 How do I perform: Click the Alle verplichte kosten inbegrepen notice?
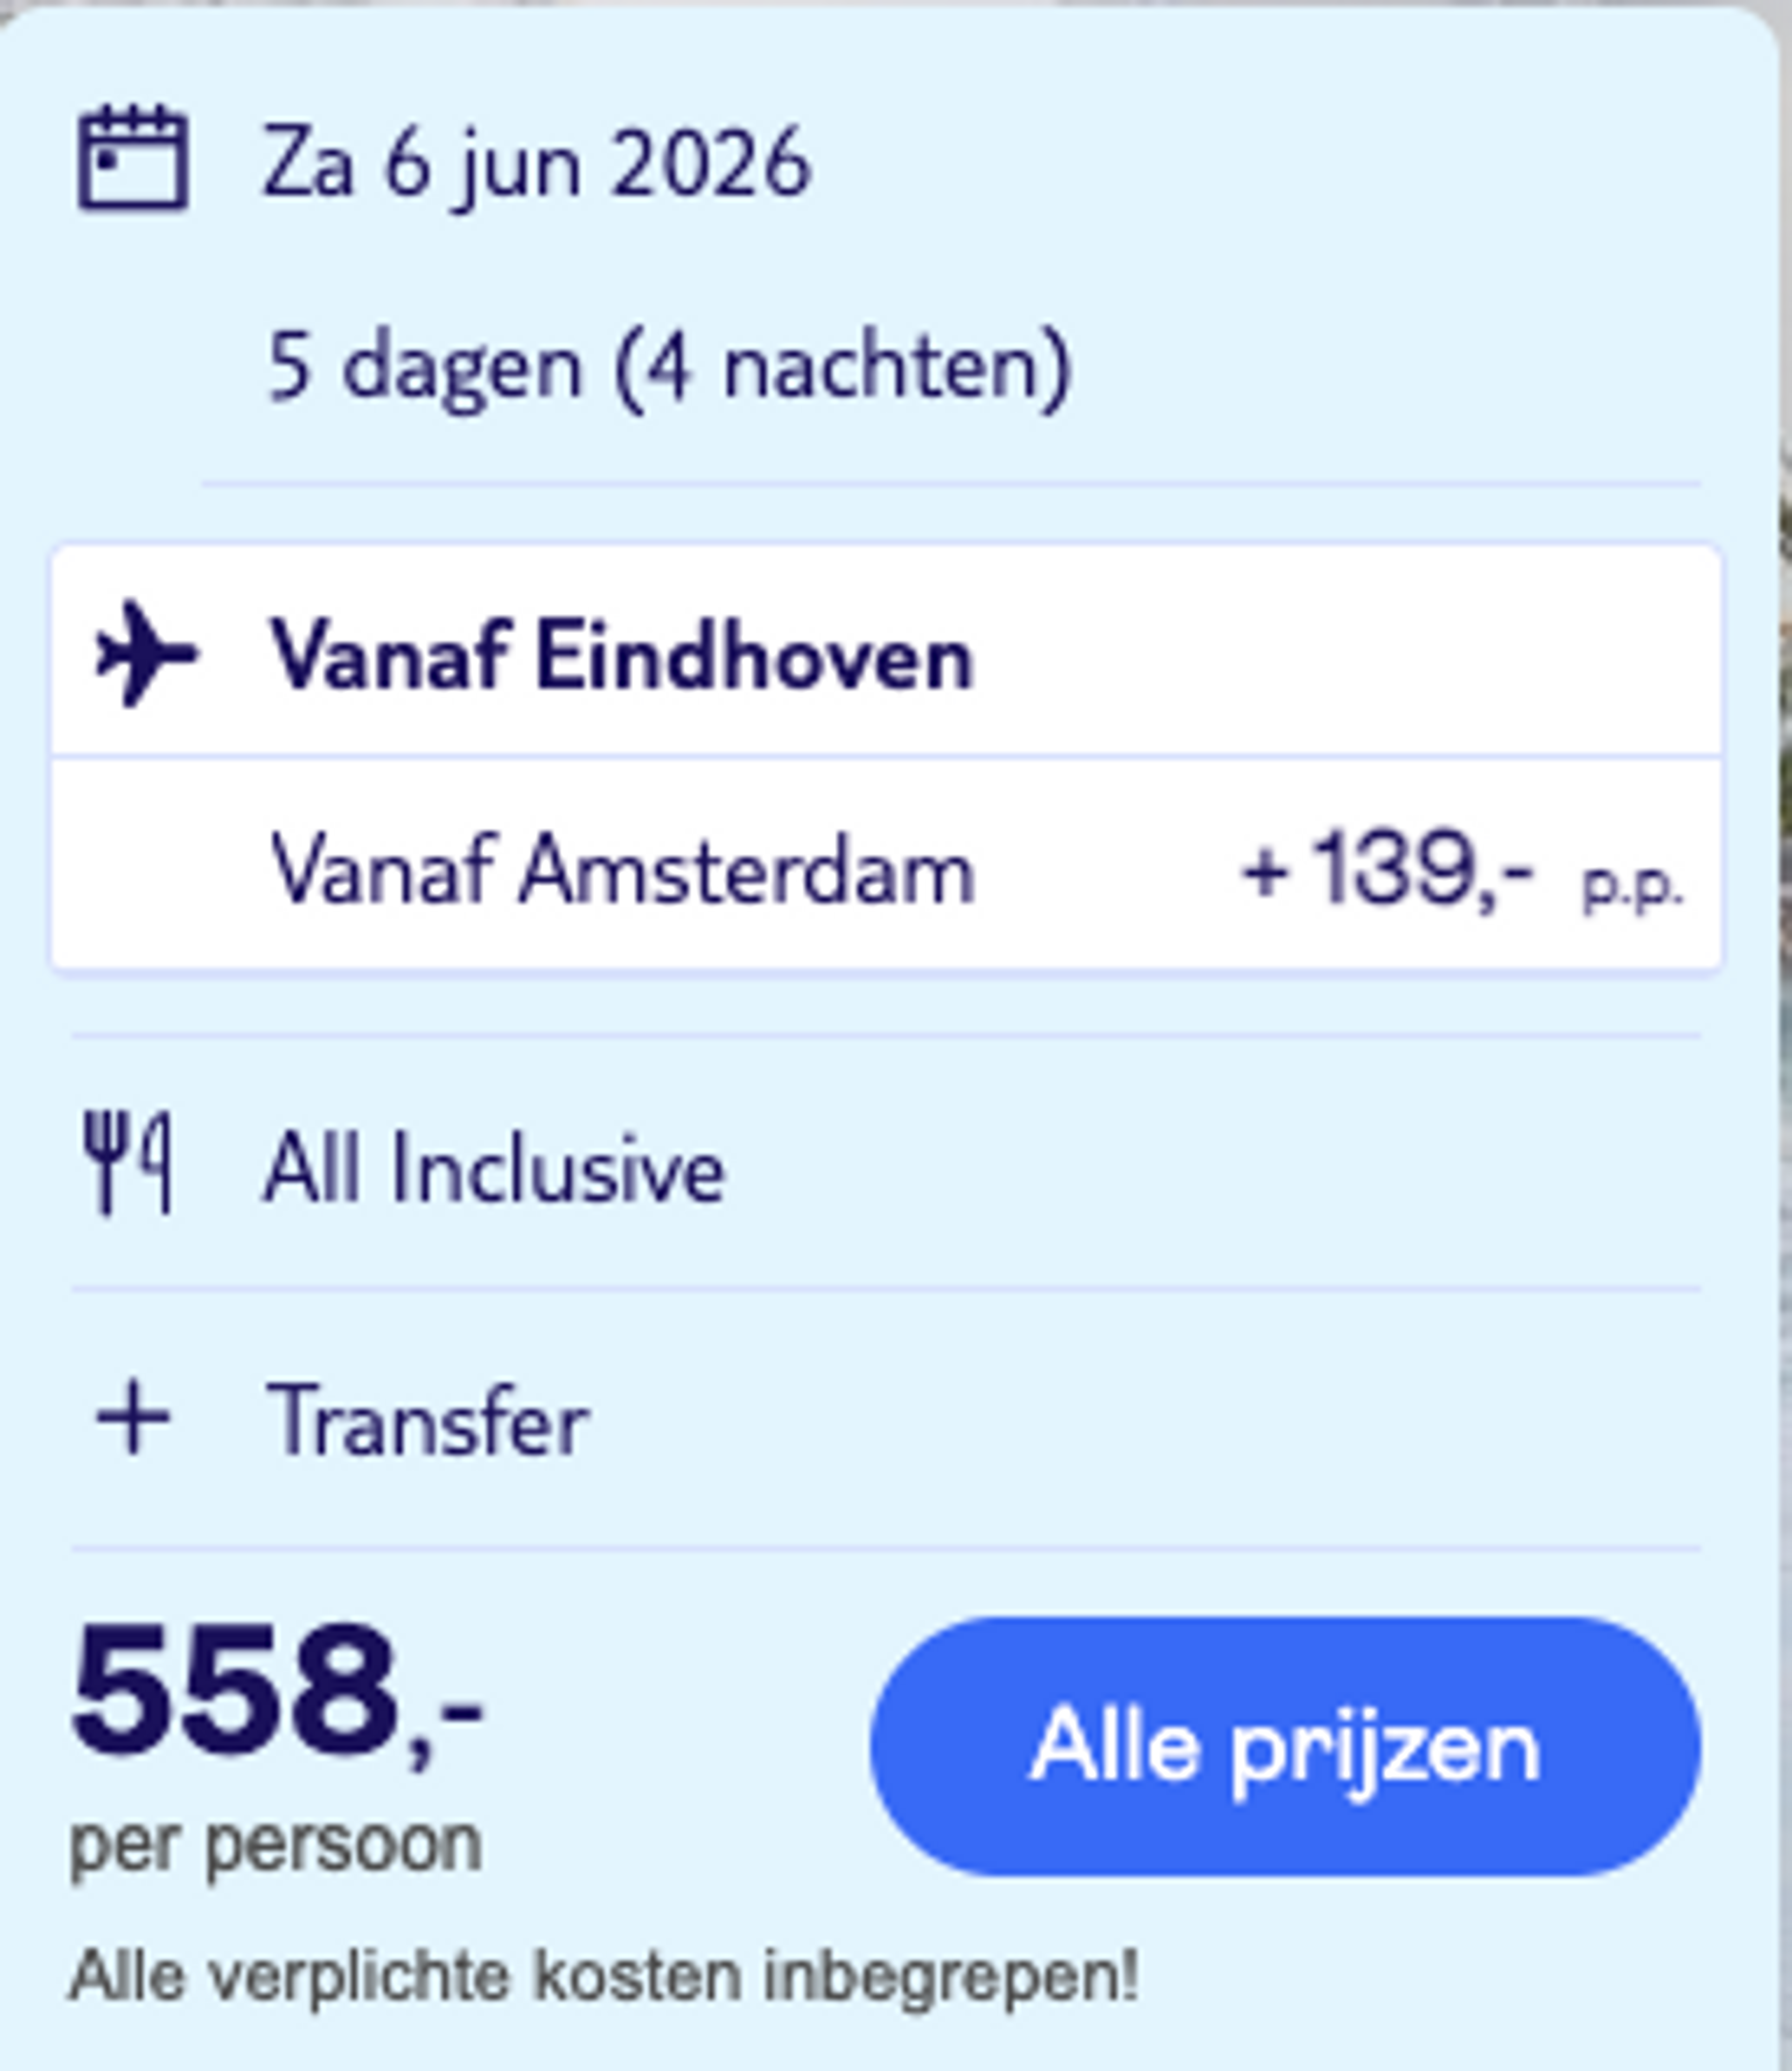click(604, 1976)
